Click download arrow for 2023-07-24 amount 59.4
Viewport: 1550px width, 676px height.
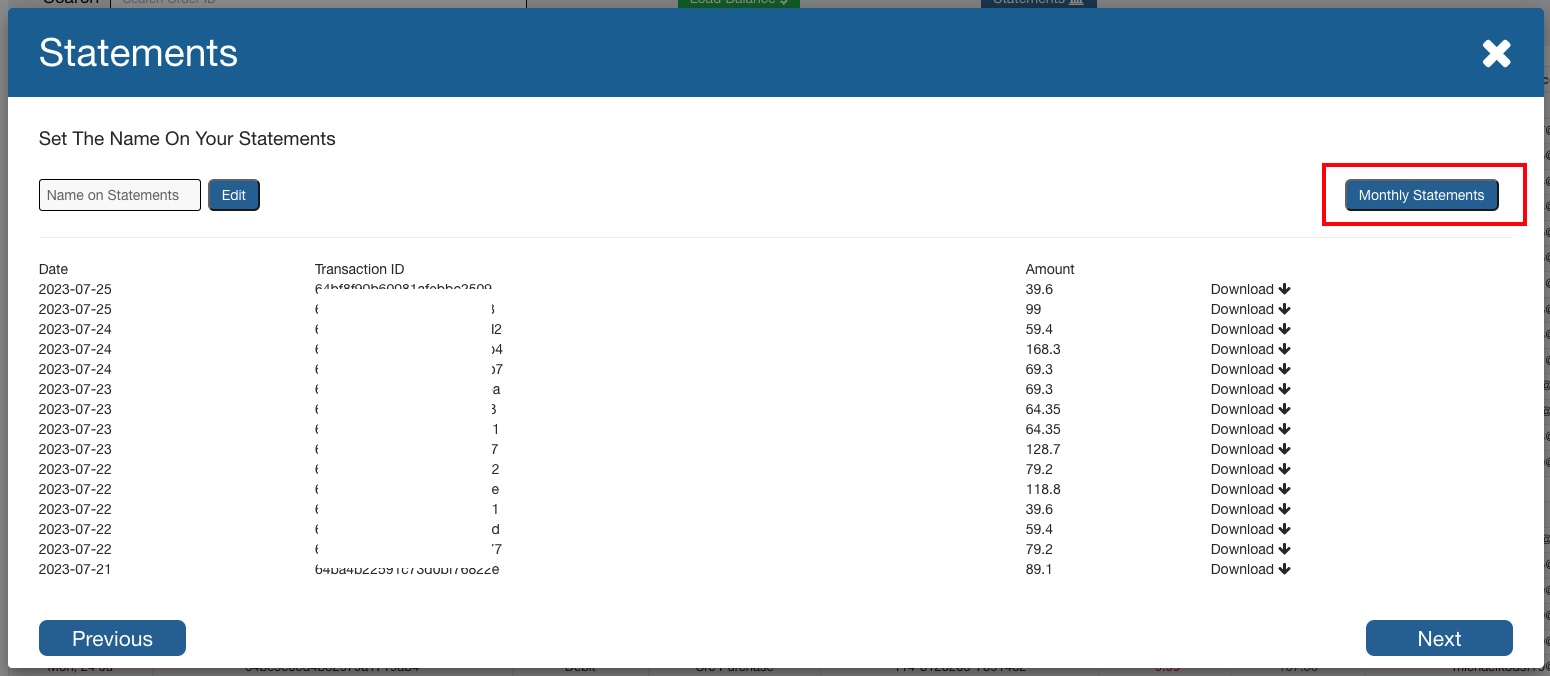click(1285, 329)
